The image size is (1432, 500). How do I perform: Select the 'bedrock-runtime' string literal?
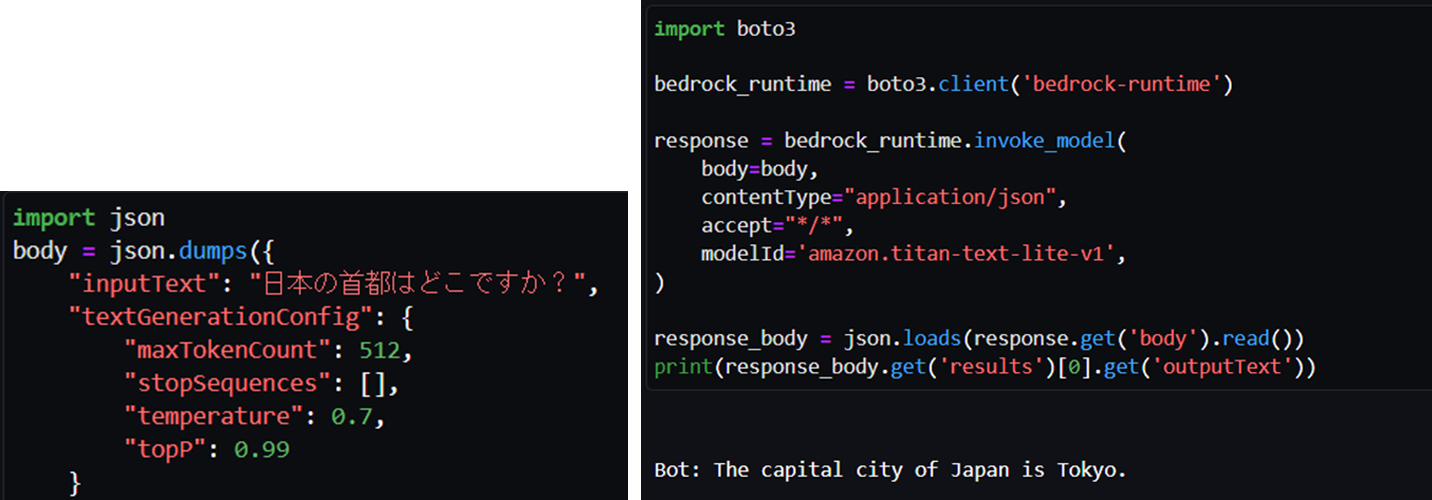coord(1120,85)
